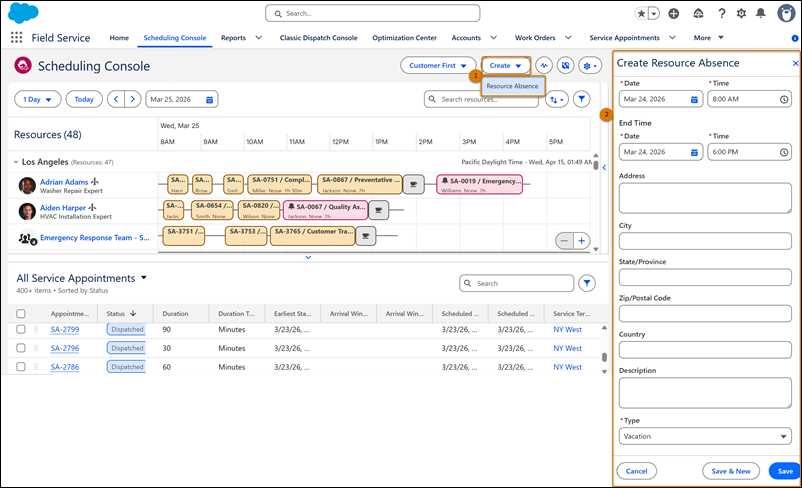This screenshot has width=802, height=488.
Task: Collapse the Los Angeles territory group
Action: [x=16, y=162]
